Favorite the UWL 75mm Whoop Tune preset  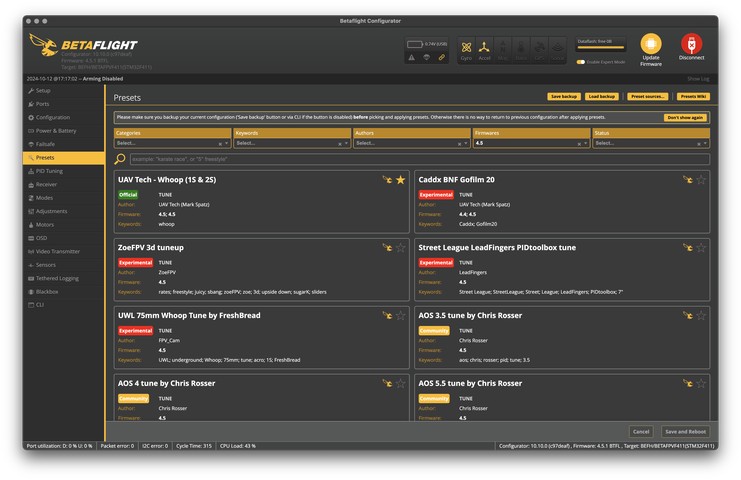400,316
